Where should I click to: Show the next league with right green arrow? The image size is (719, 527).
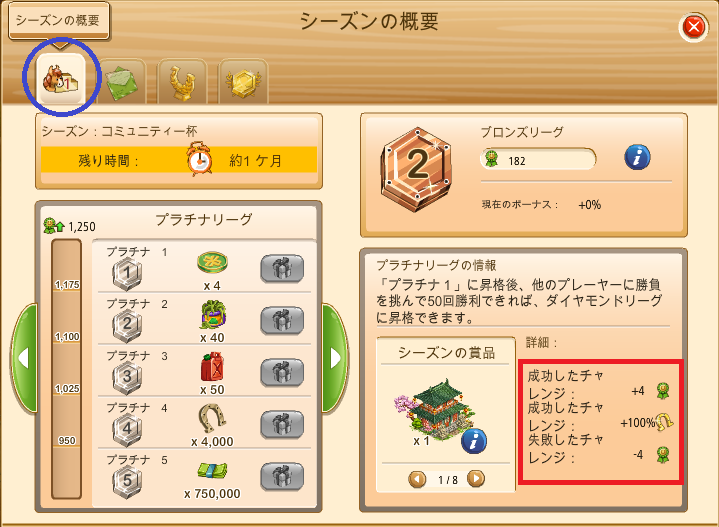point(334,358)
